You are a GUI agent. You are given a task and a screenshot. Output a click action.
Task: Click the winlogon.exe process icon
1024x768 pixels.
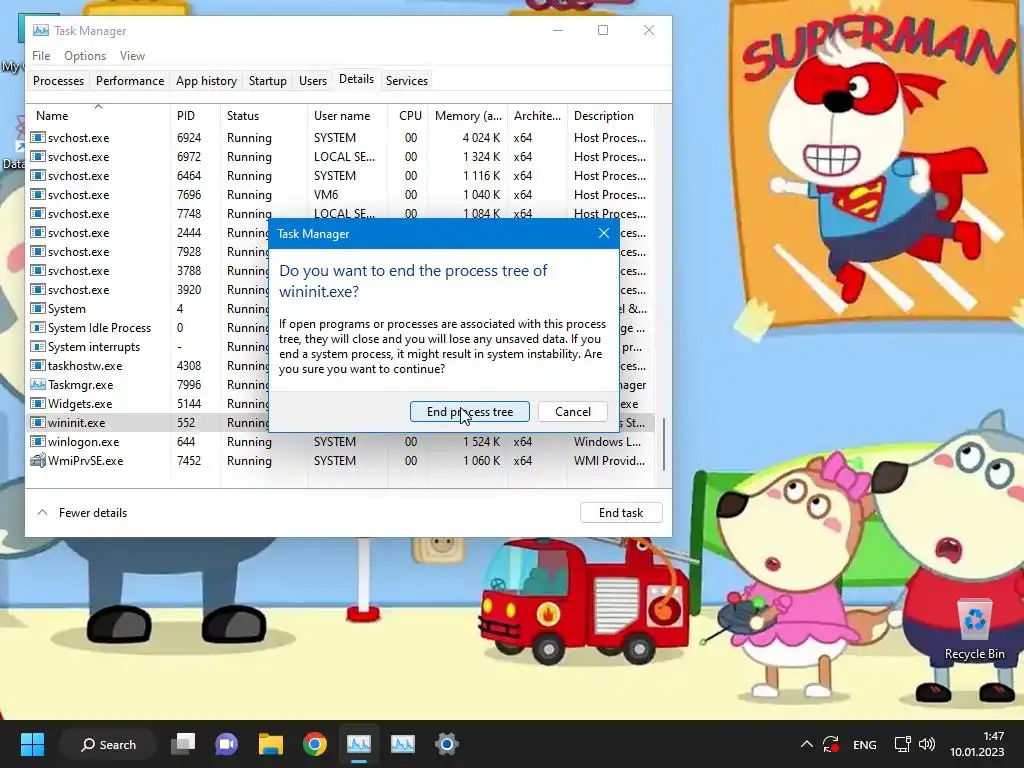pyautogui.click(x=38, y=441)
